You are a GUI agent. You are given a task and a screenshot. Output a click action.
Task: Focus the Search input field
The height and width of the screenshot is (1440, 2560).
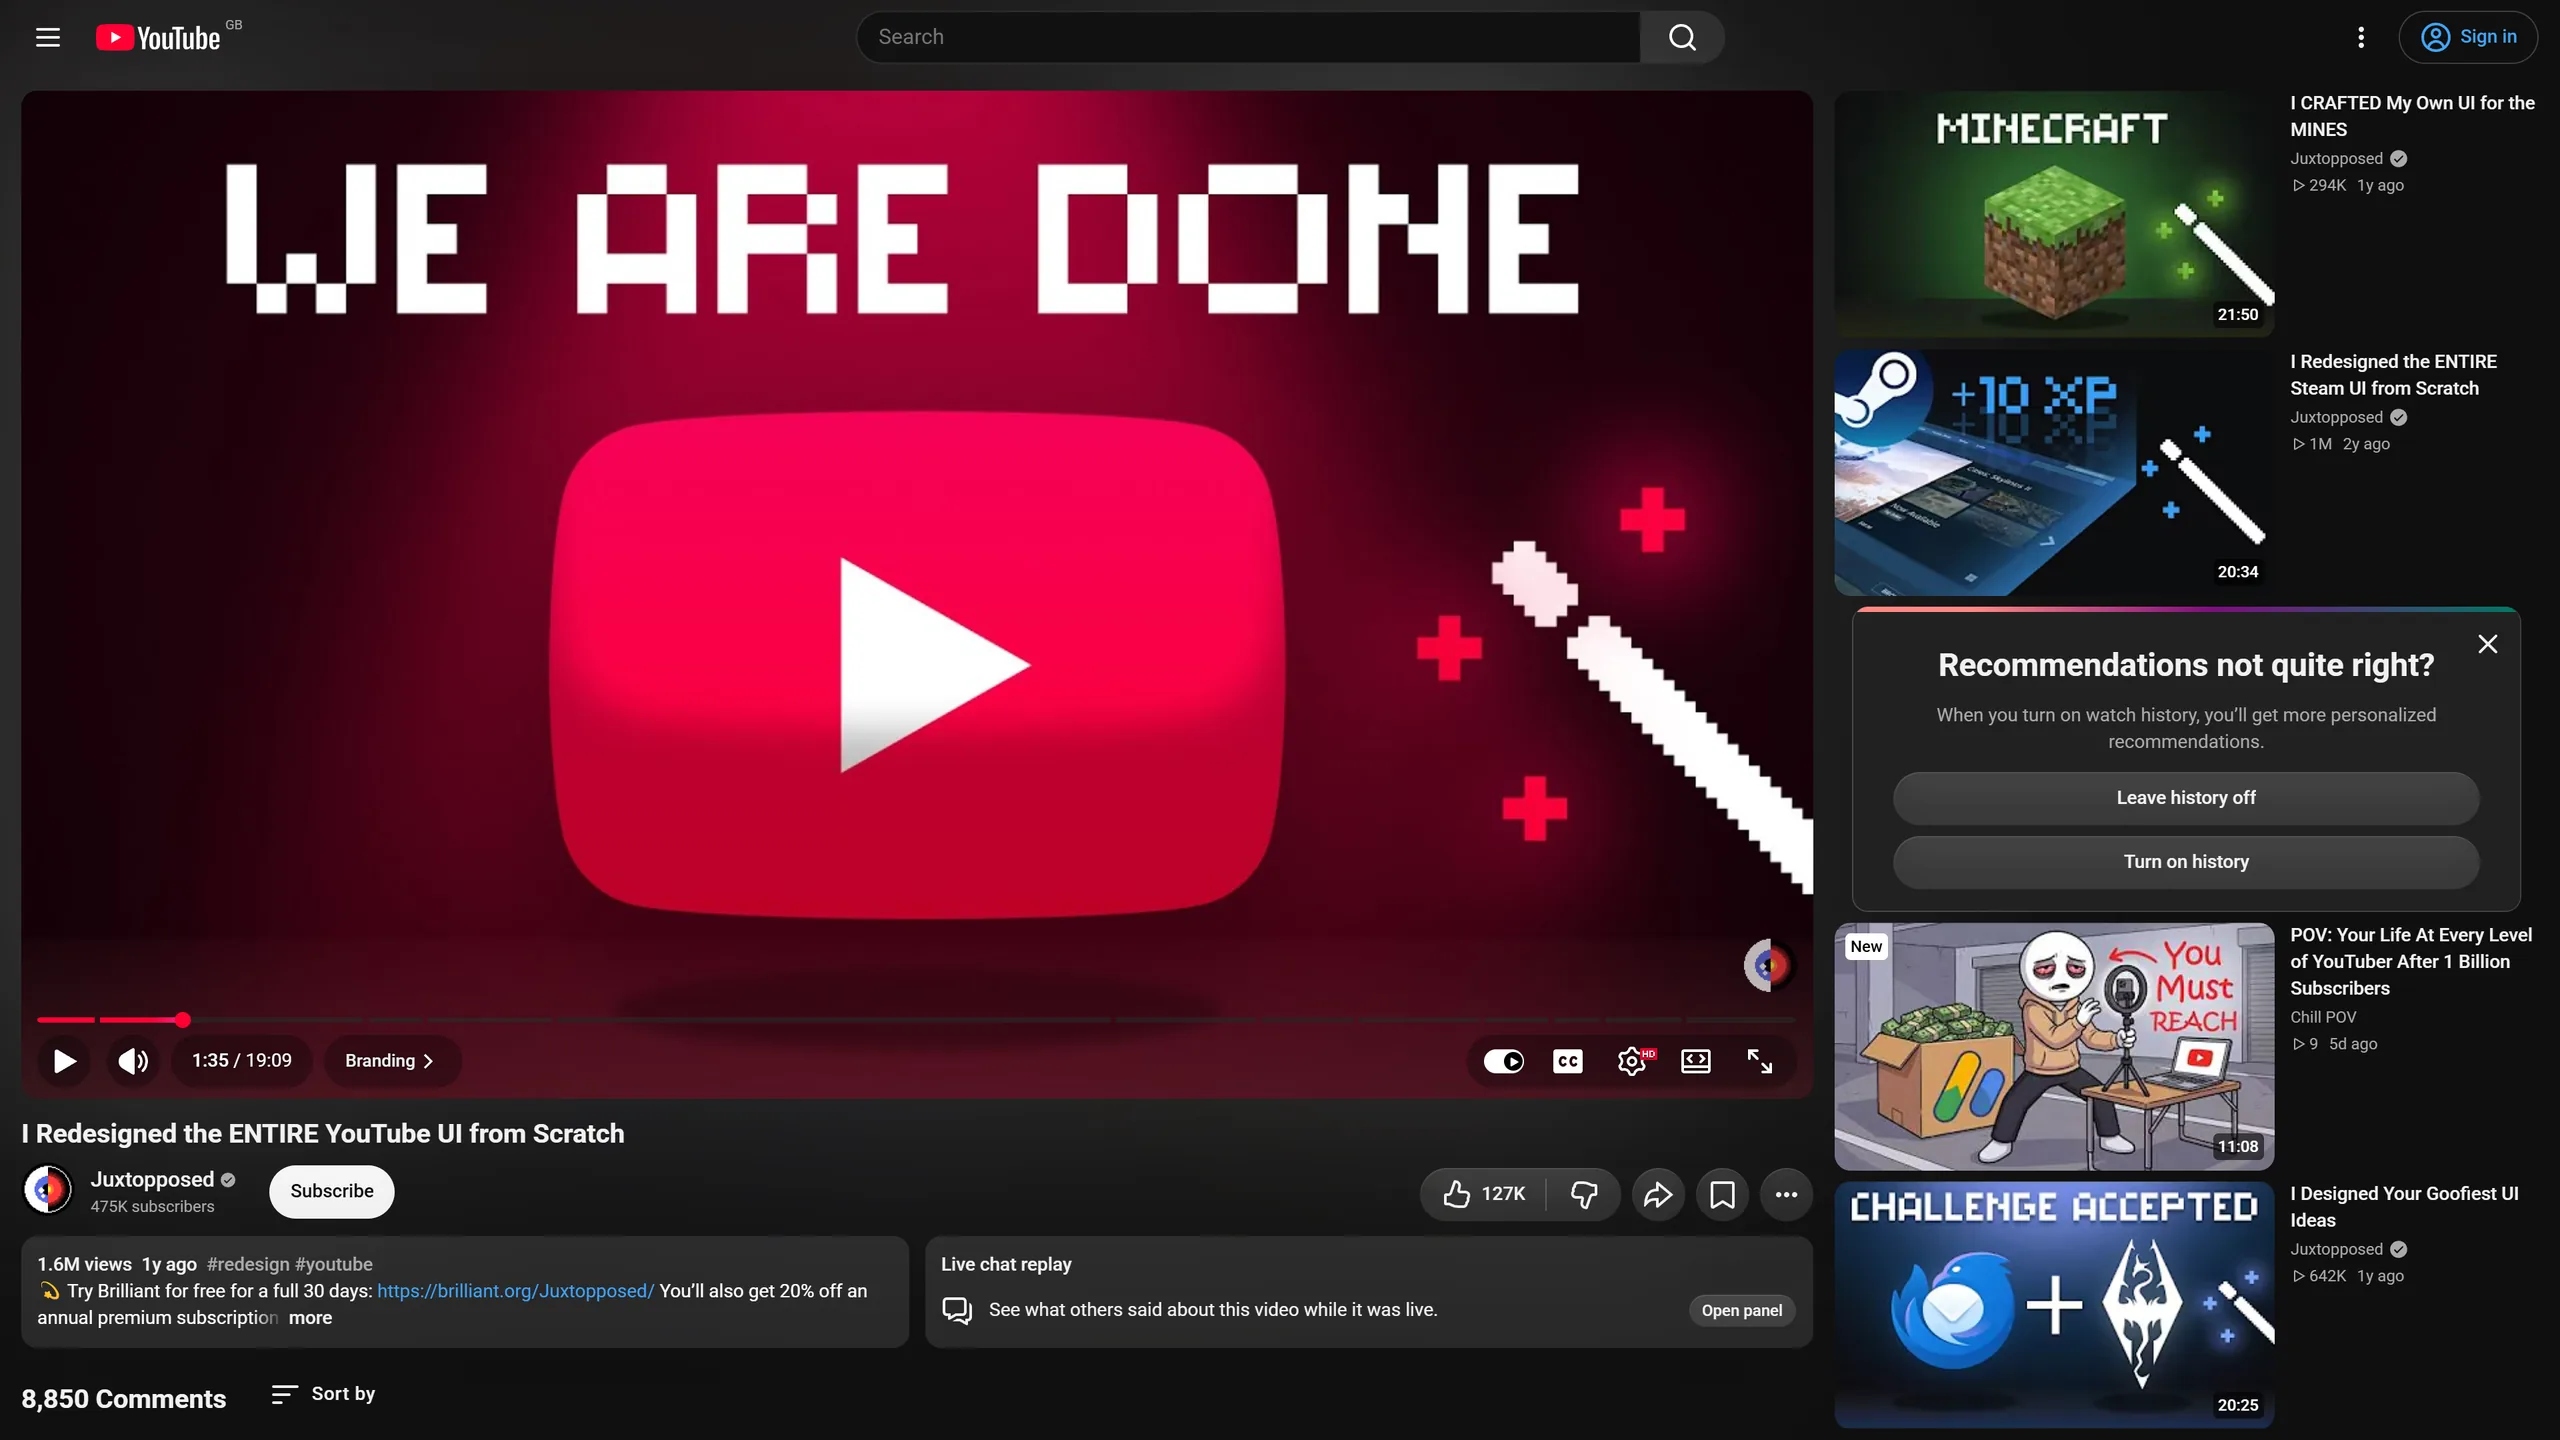point(1248,37)
